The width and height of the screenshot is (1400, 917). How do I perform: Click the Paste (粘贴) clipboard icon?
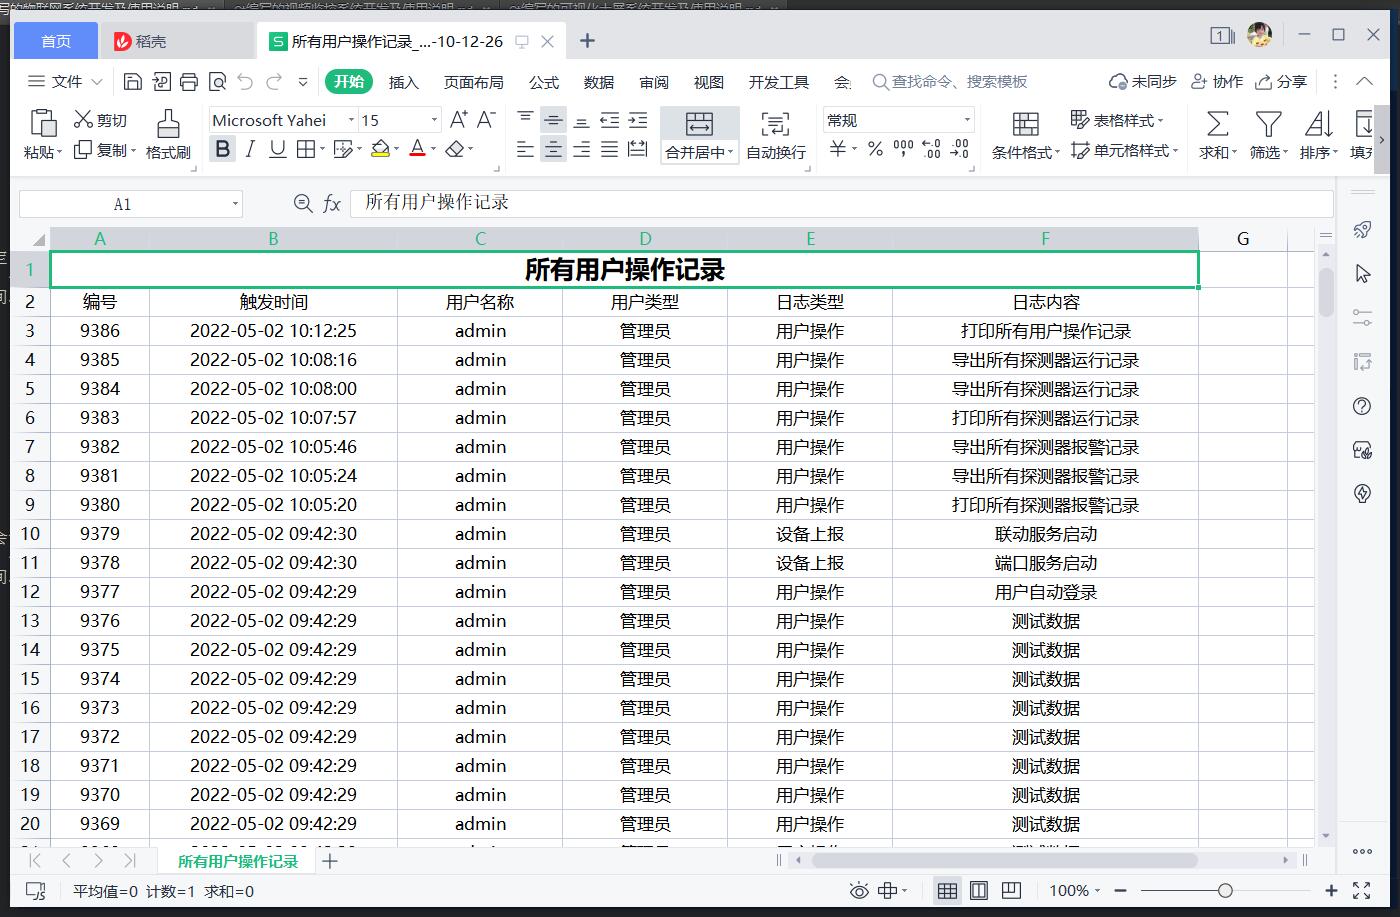[x=42, y=123]
